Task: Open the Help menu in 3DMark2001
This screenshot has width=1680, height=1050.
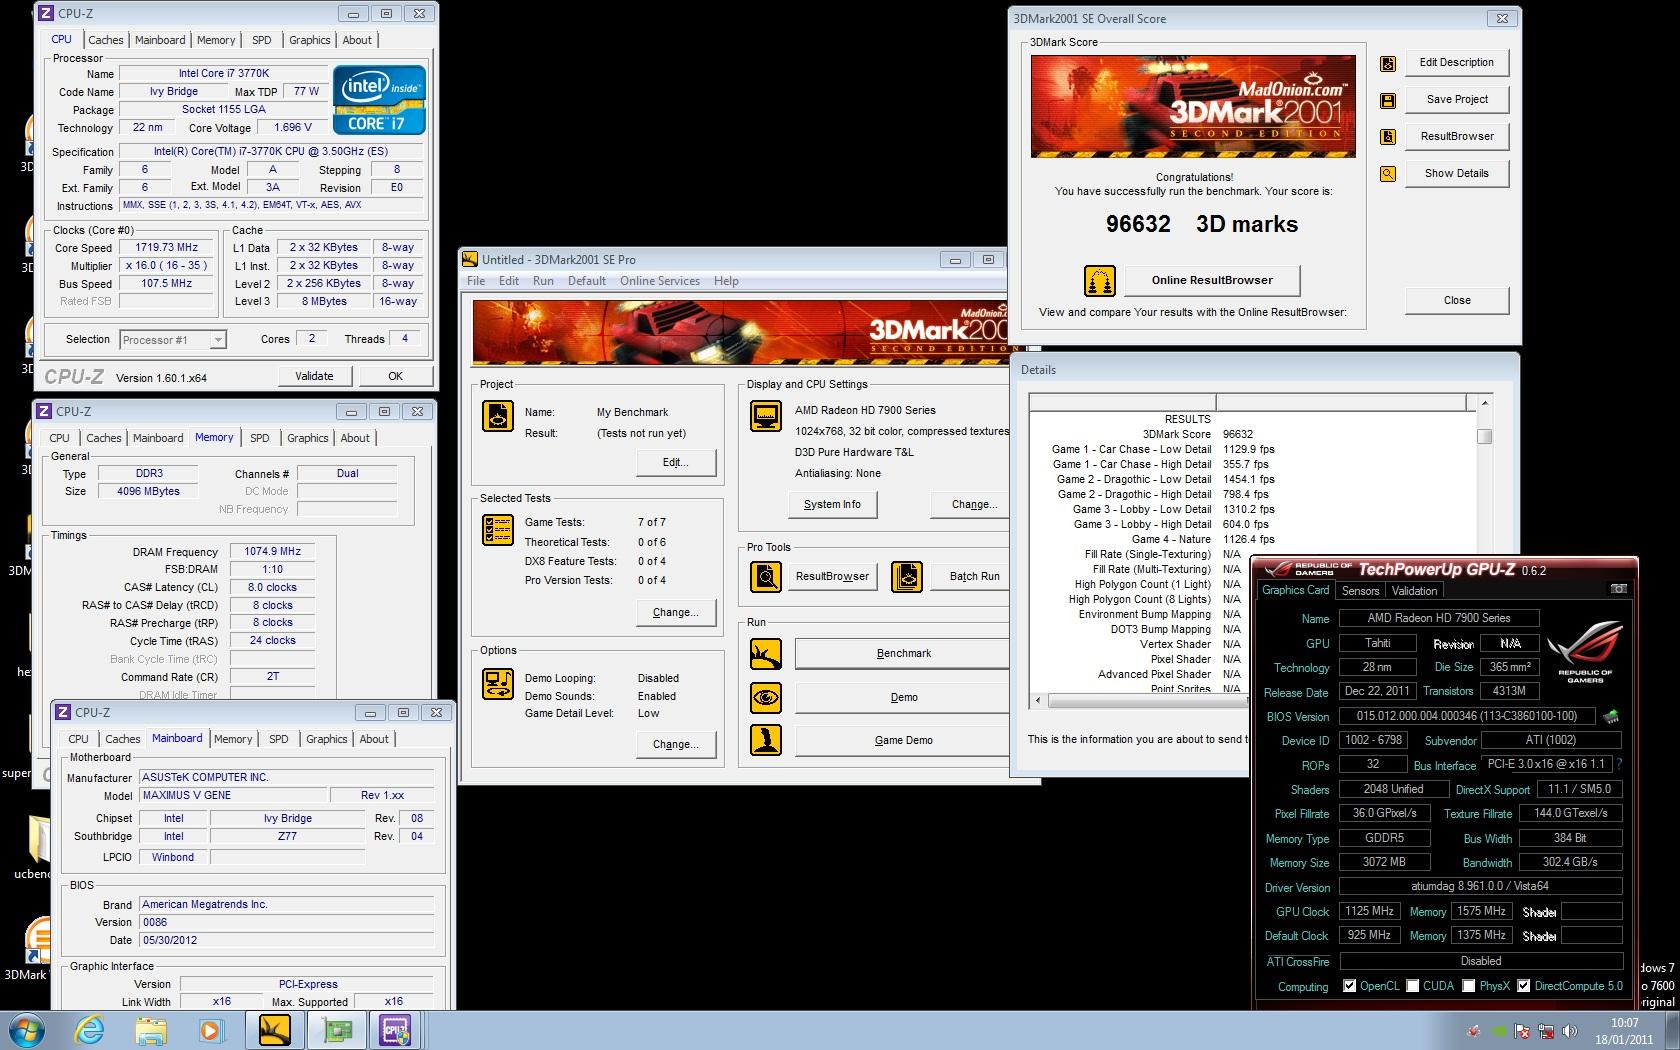Action: [x=726, y=281]
